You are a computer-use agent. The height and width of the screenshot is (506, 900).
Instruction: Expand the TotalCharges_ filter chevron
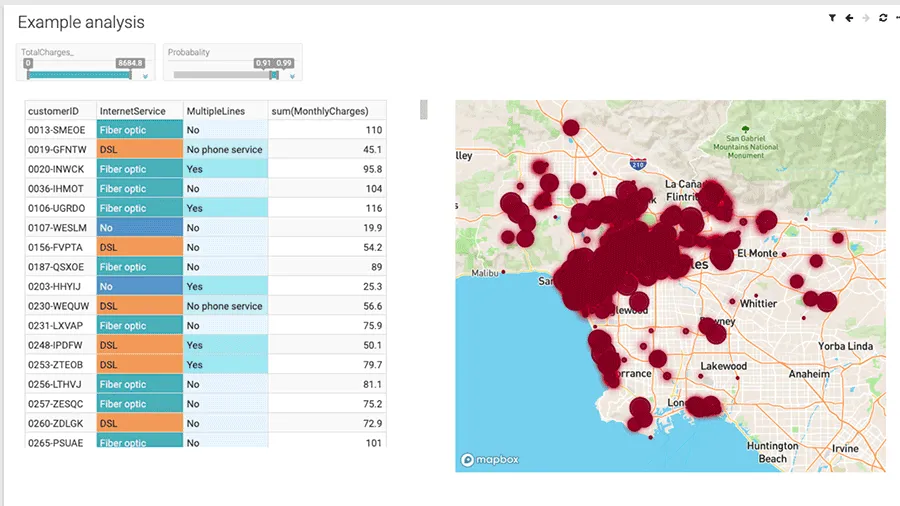pos(146,76)
